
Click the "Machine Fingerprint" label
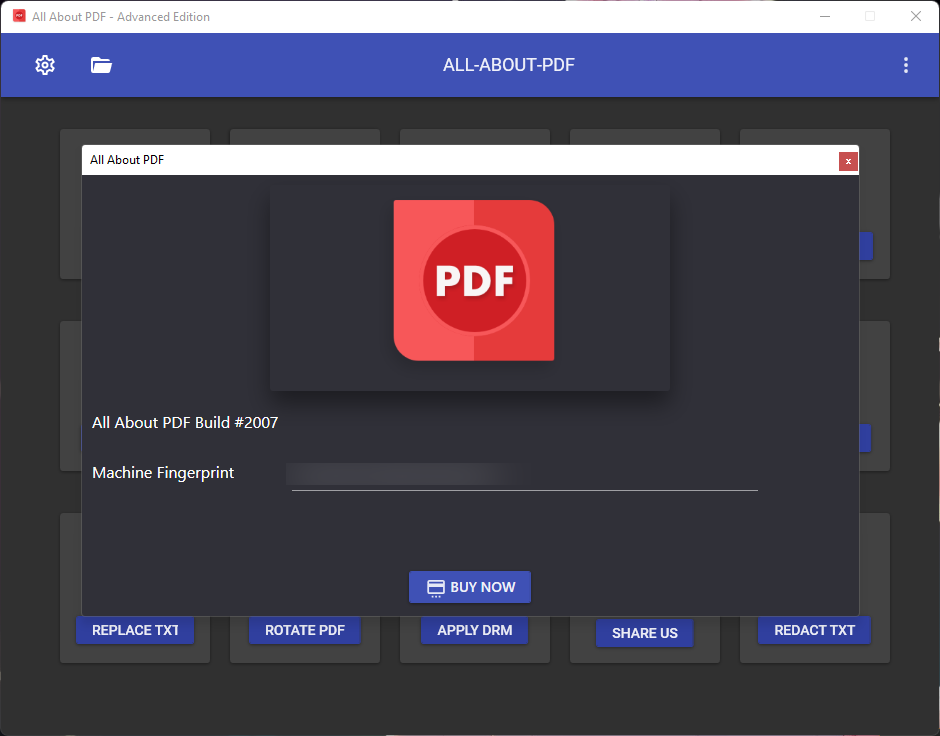163,473
